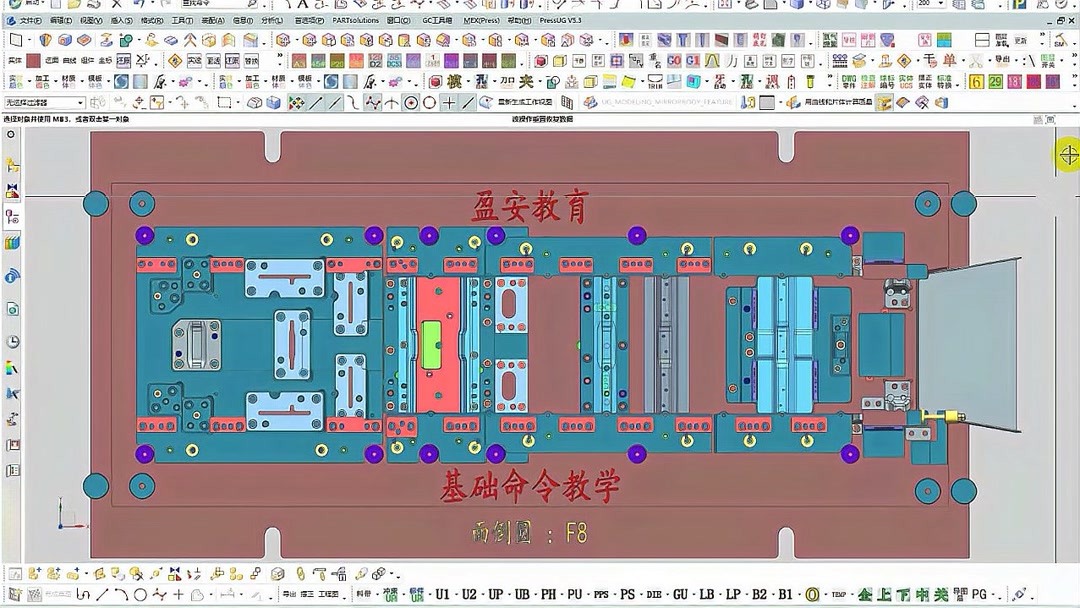Click the TRIM icon in the PressUG toolbar

coord(656,80)
